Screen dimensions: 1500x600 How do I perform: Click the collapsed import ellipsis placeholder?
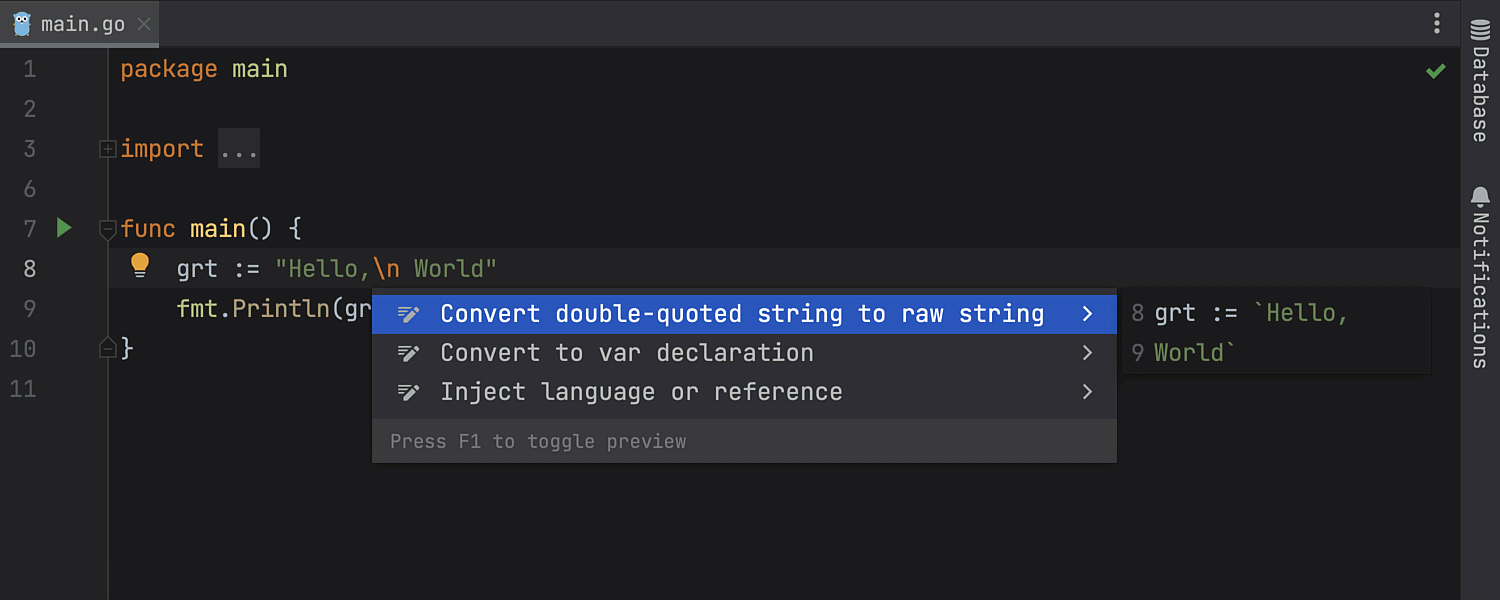click(239, 149)
